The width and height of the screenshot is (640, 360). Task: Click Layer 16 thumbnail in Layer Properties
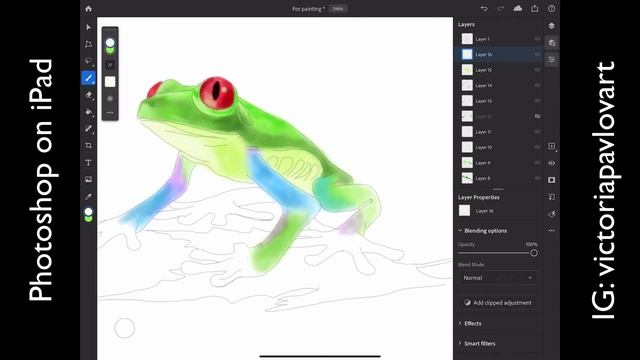[x=464, y=211]
